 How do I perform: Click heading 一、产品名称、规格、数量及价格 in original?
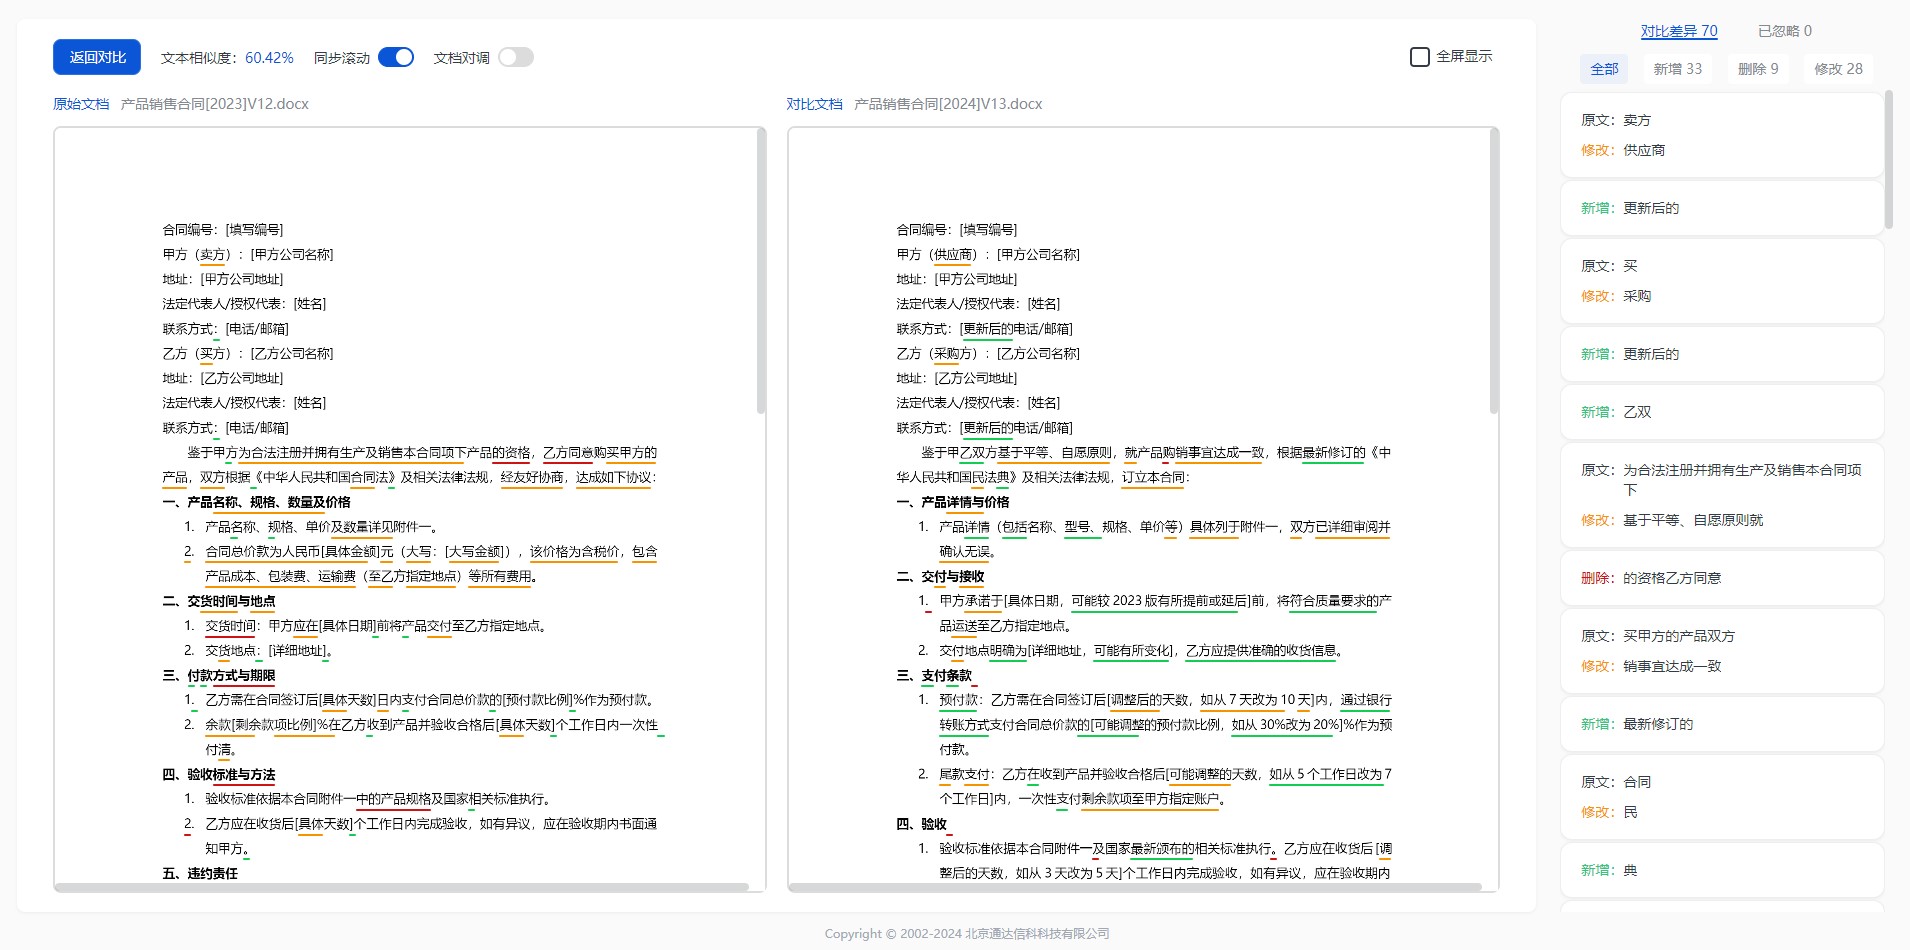257,502
